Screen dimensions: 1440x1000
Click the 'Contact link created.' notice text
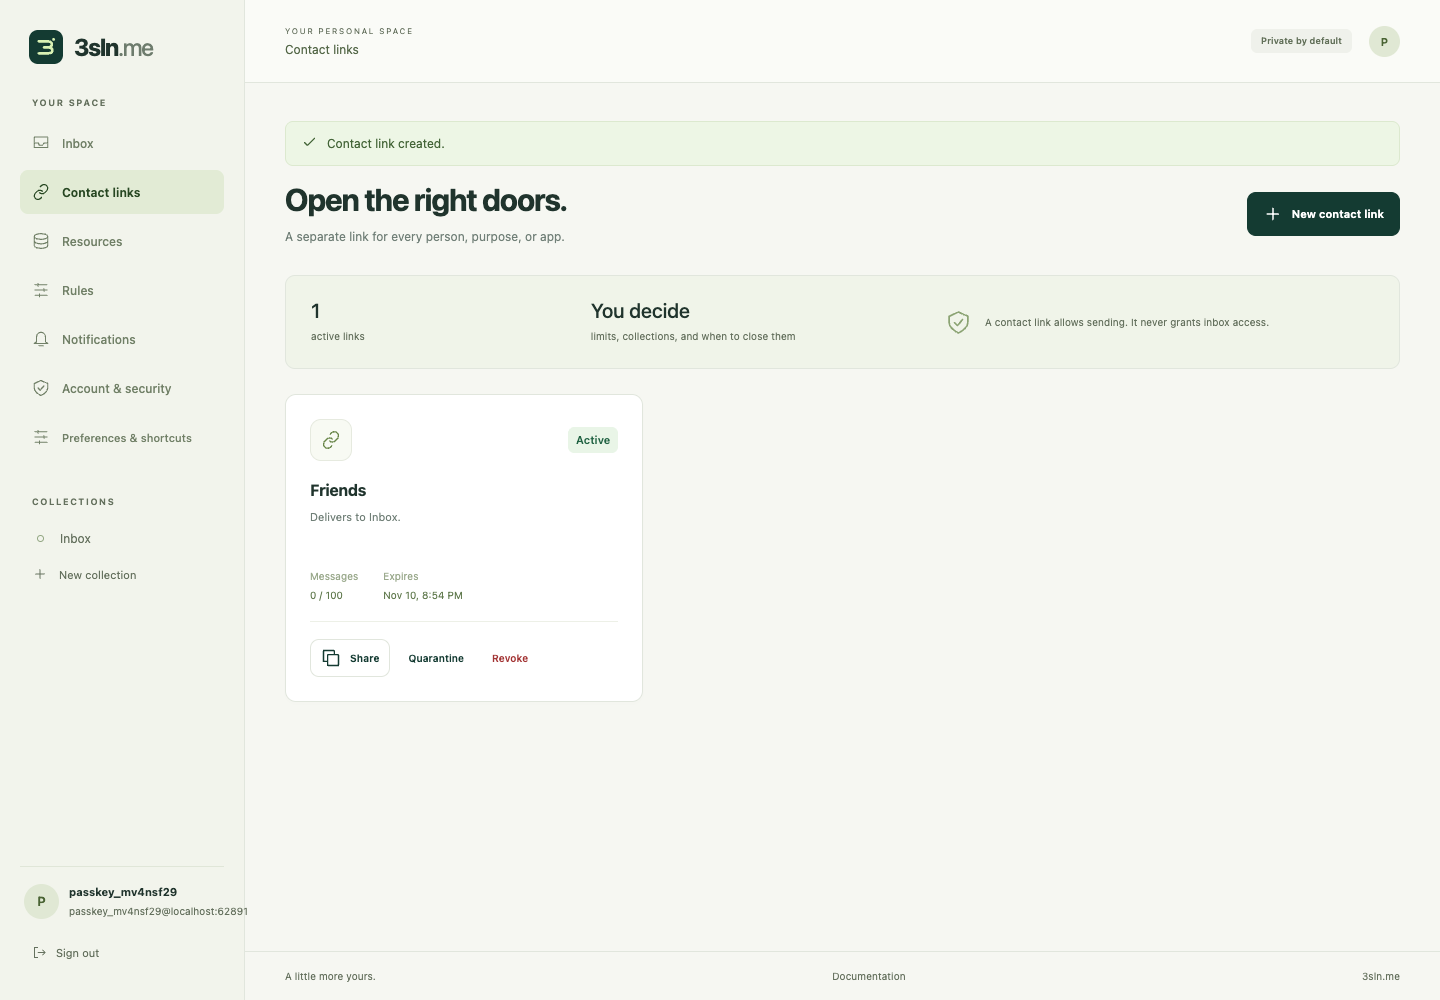point(386,144)
